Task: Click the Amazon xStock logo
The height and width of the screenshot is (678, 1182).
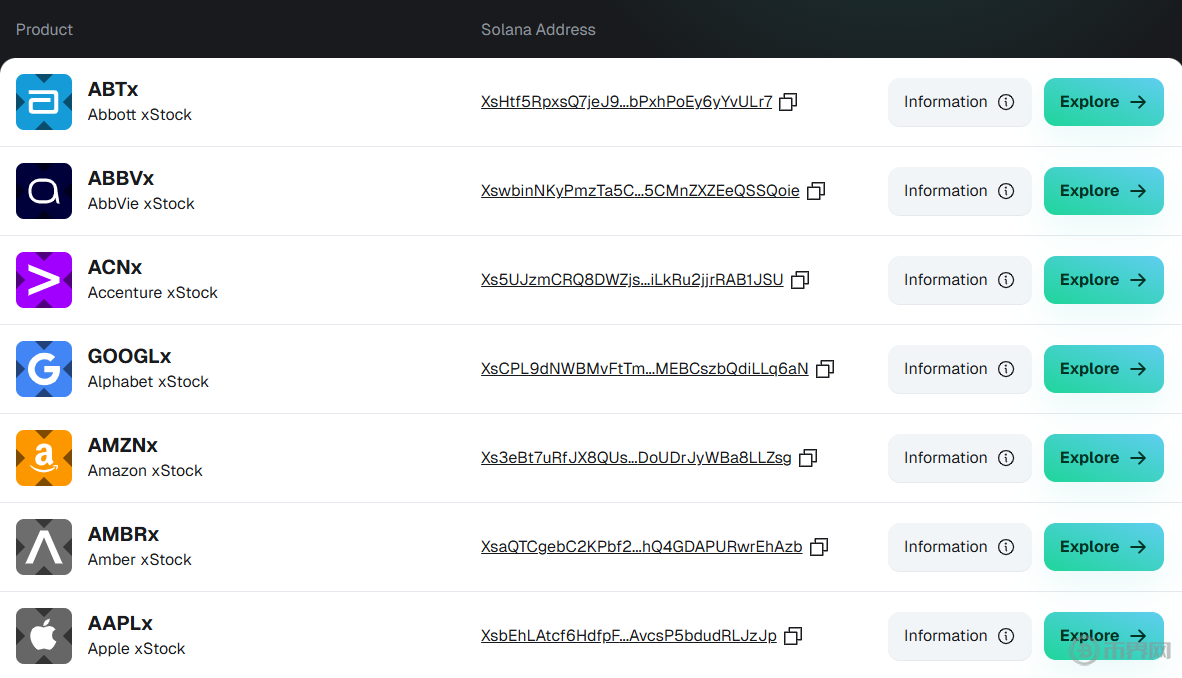Action: [x=44, y=458]
